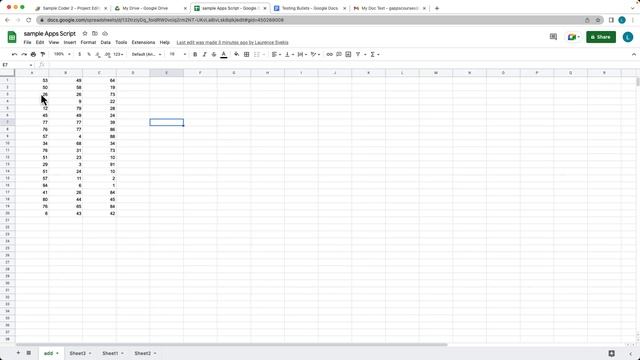
Task: Open the Edit menu
Action: coord(40,42)
